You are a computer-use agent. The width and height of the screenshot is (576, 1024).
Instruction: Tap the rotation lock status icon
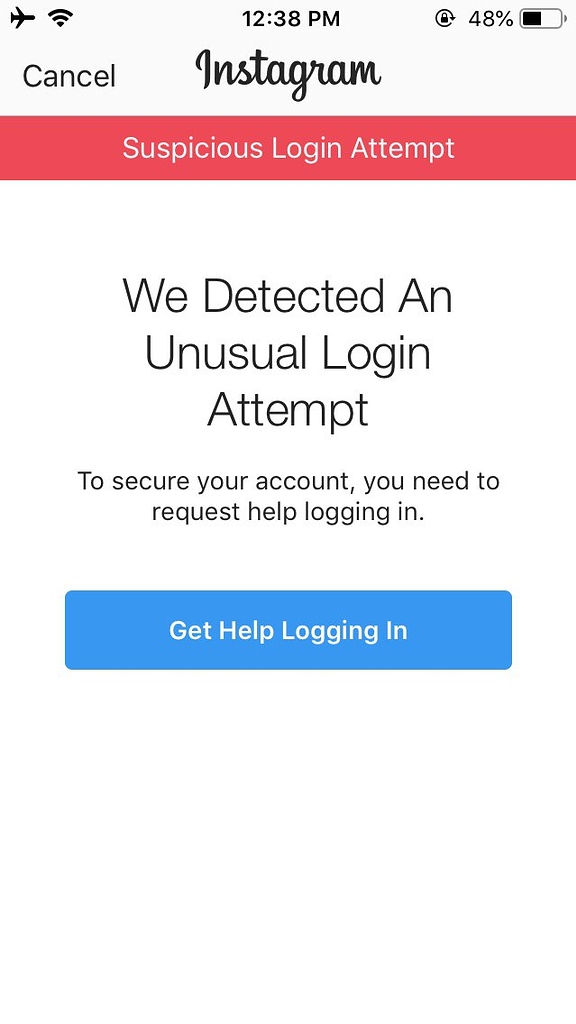(x=445, y=19)
